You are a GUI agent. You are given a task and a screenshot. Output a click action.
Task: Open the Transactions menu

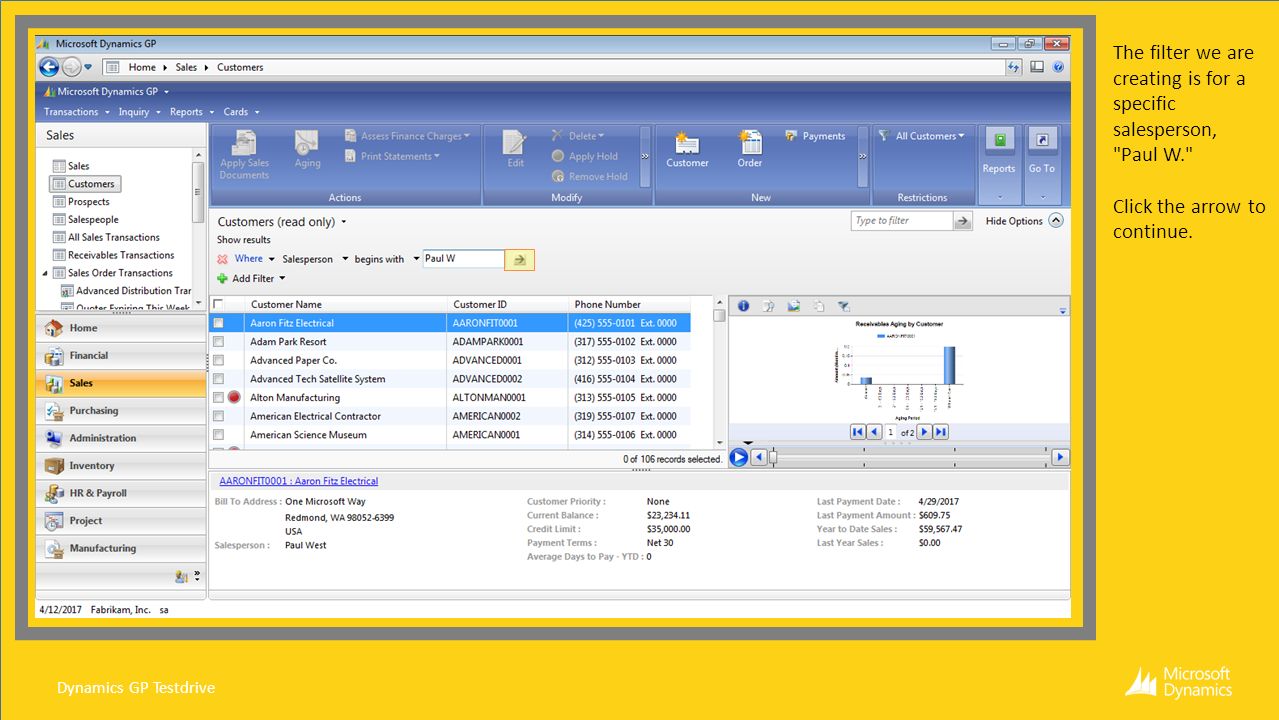[x=76, y=112]
